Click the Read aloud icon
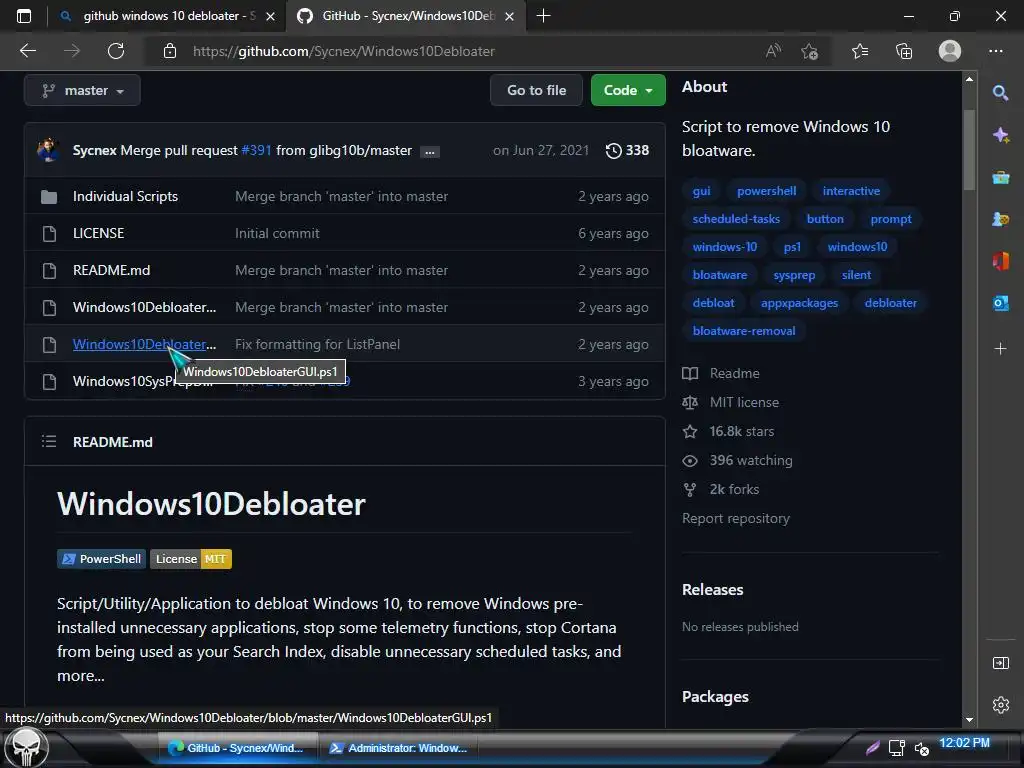This screenshot has width=1024, height=768. point(773,51)
